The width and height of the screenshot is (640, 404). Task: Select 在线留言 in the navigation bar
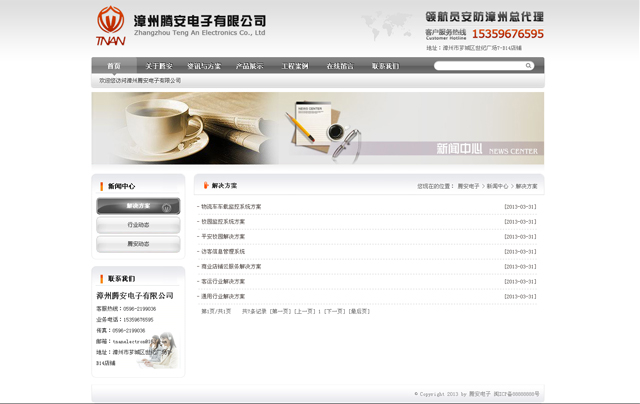pos(340,66)
